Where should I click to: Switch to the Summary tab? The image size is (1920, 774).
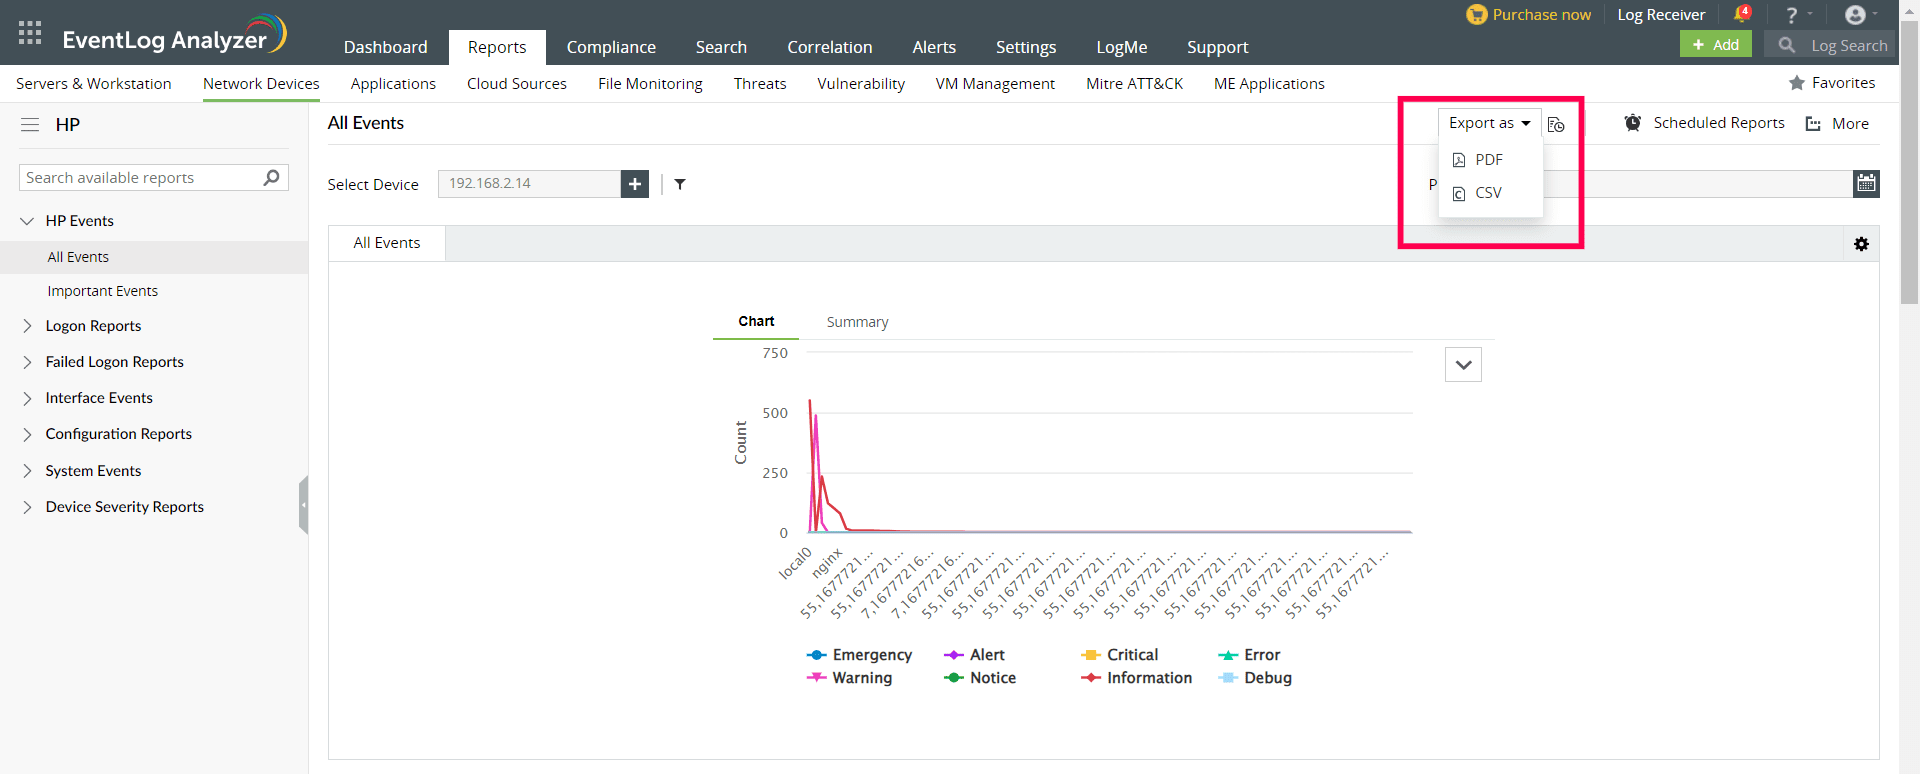(x=857, y=322)
